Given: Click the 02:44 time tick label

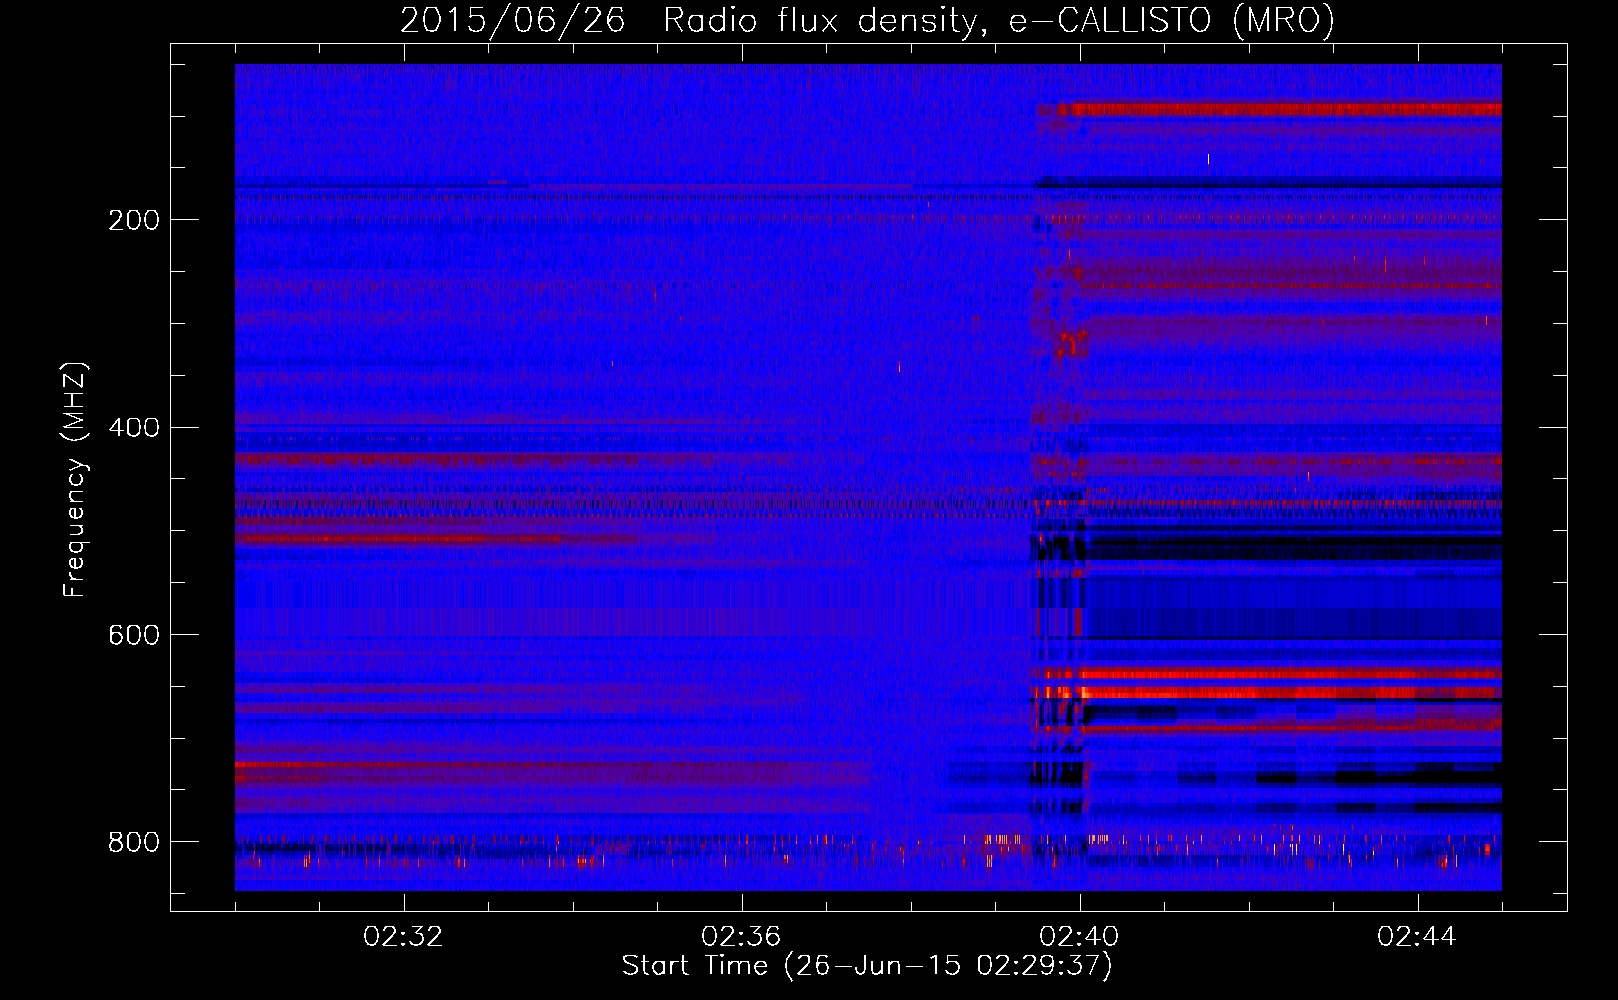Looking at the screenshot, I should point(1417,937).
